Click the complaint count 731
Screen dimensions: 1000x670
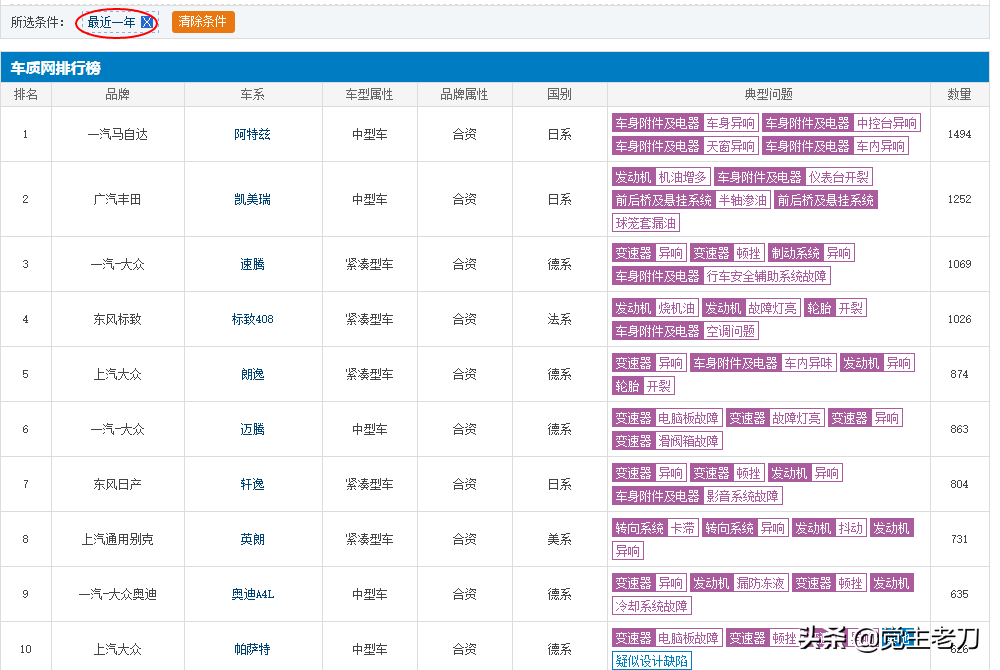click(959, 539)
